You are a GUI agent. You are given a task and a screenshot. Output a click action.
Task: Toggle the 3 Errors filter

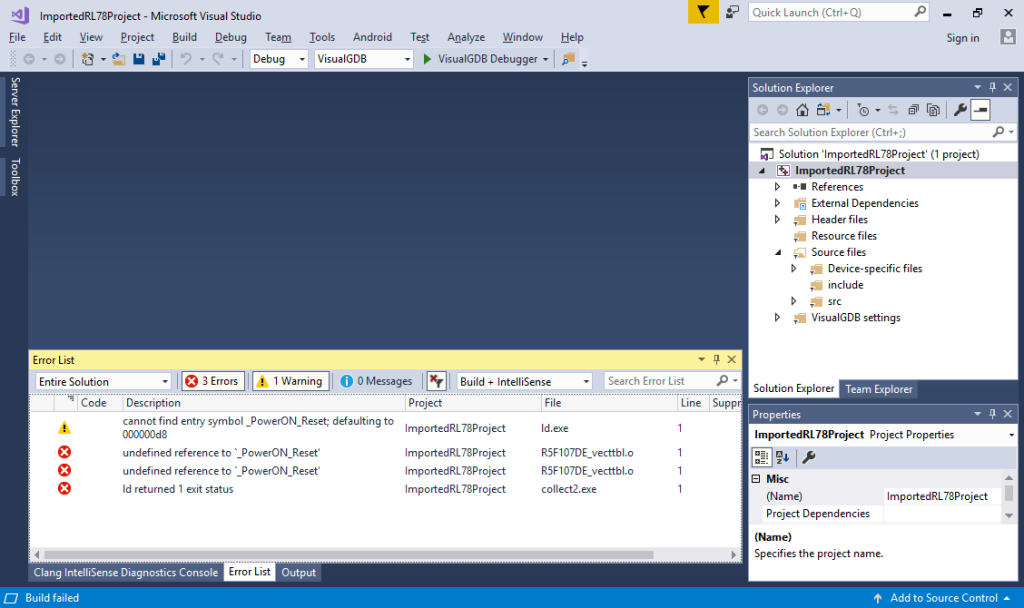(212, 380)
